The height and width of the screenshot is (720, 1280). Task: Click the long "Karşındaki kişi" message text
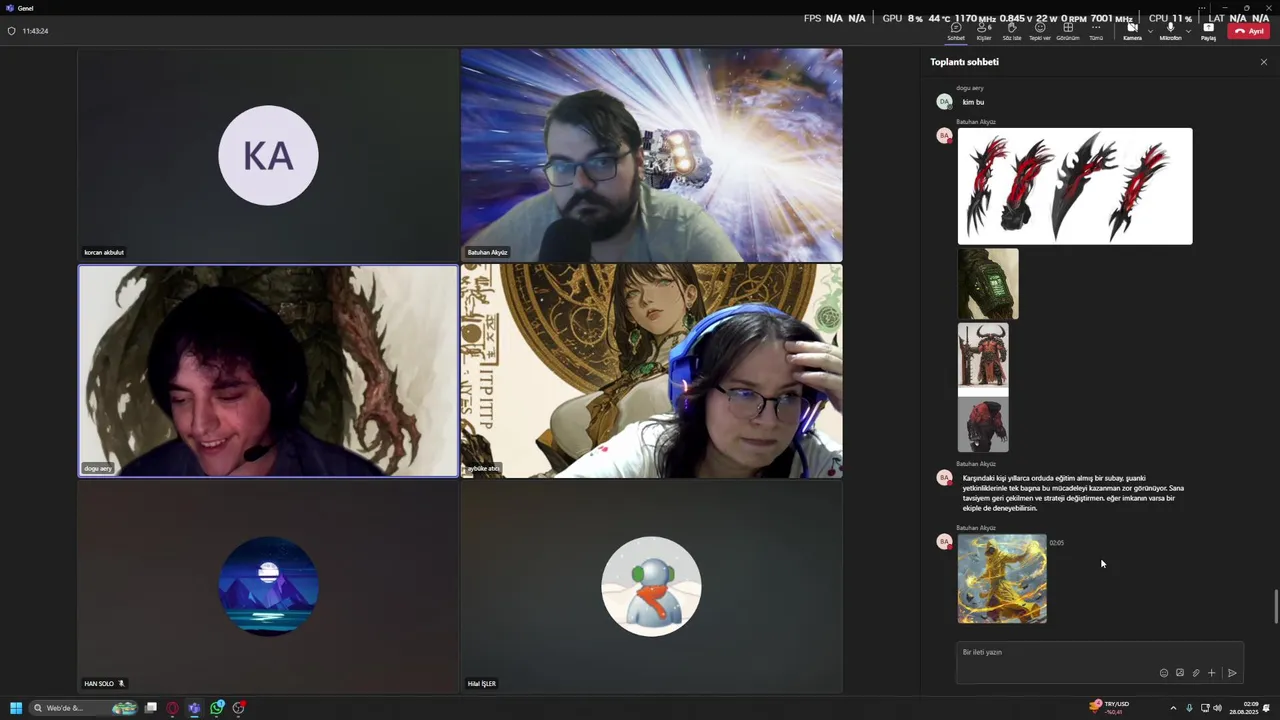[1073, 493]
